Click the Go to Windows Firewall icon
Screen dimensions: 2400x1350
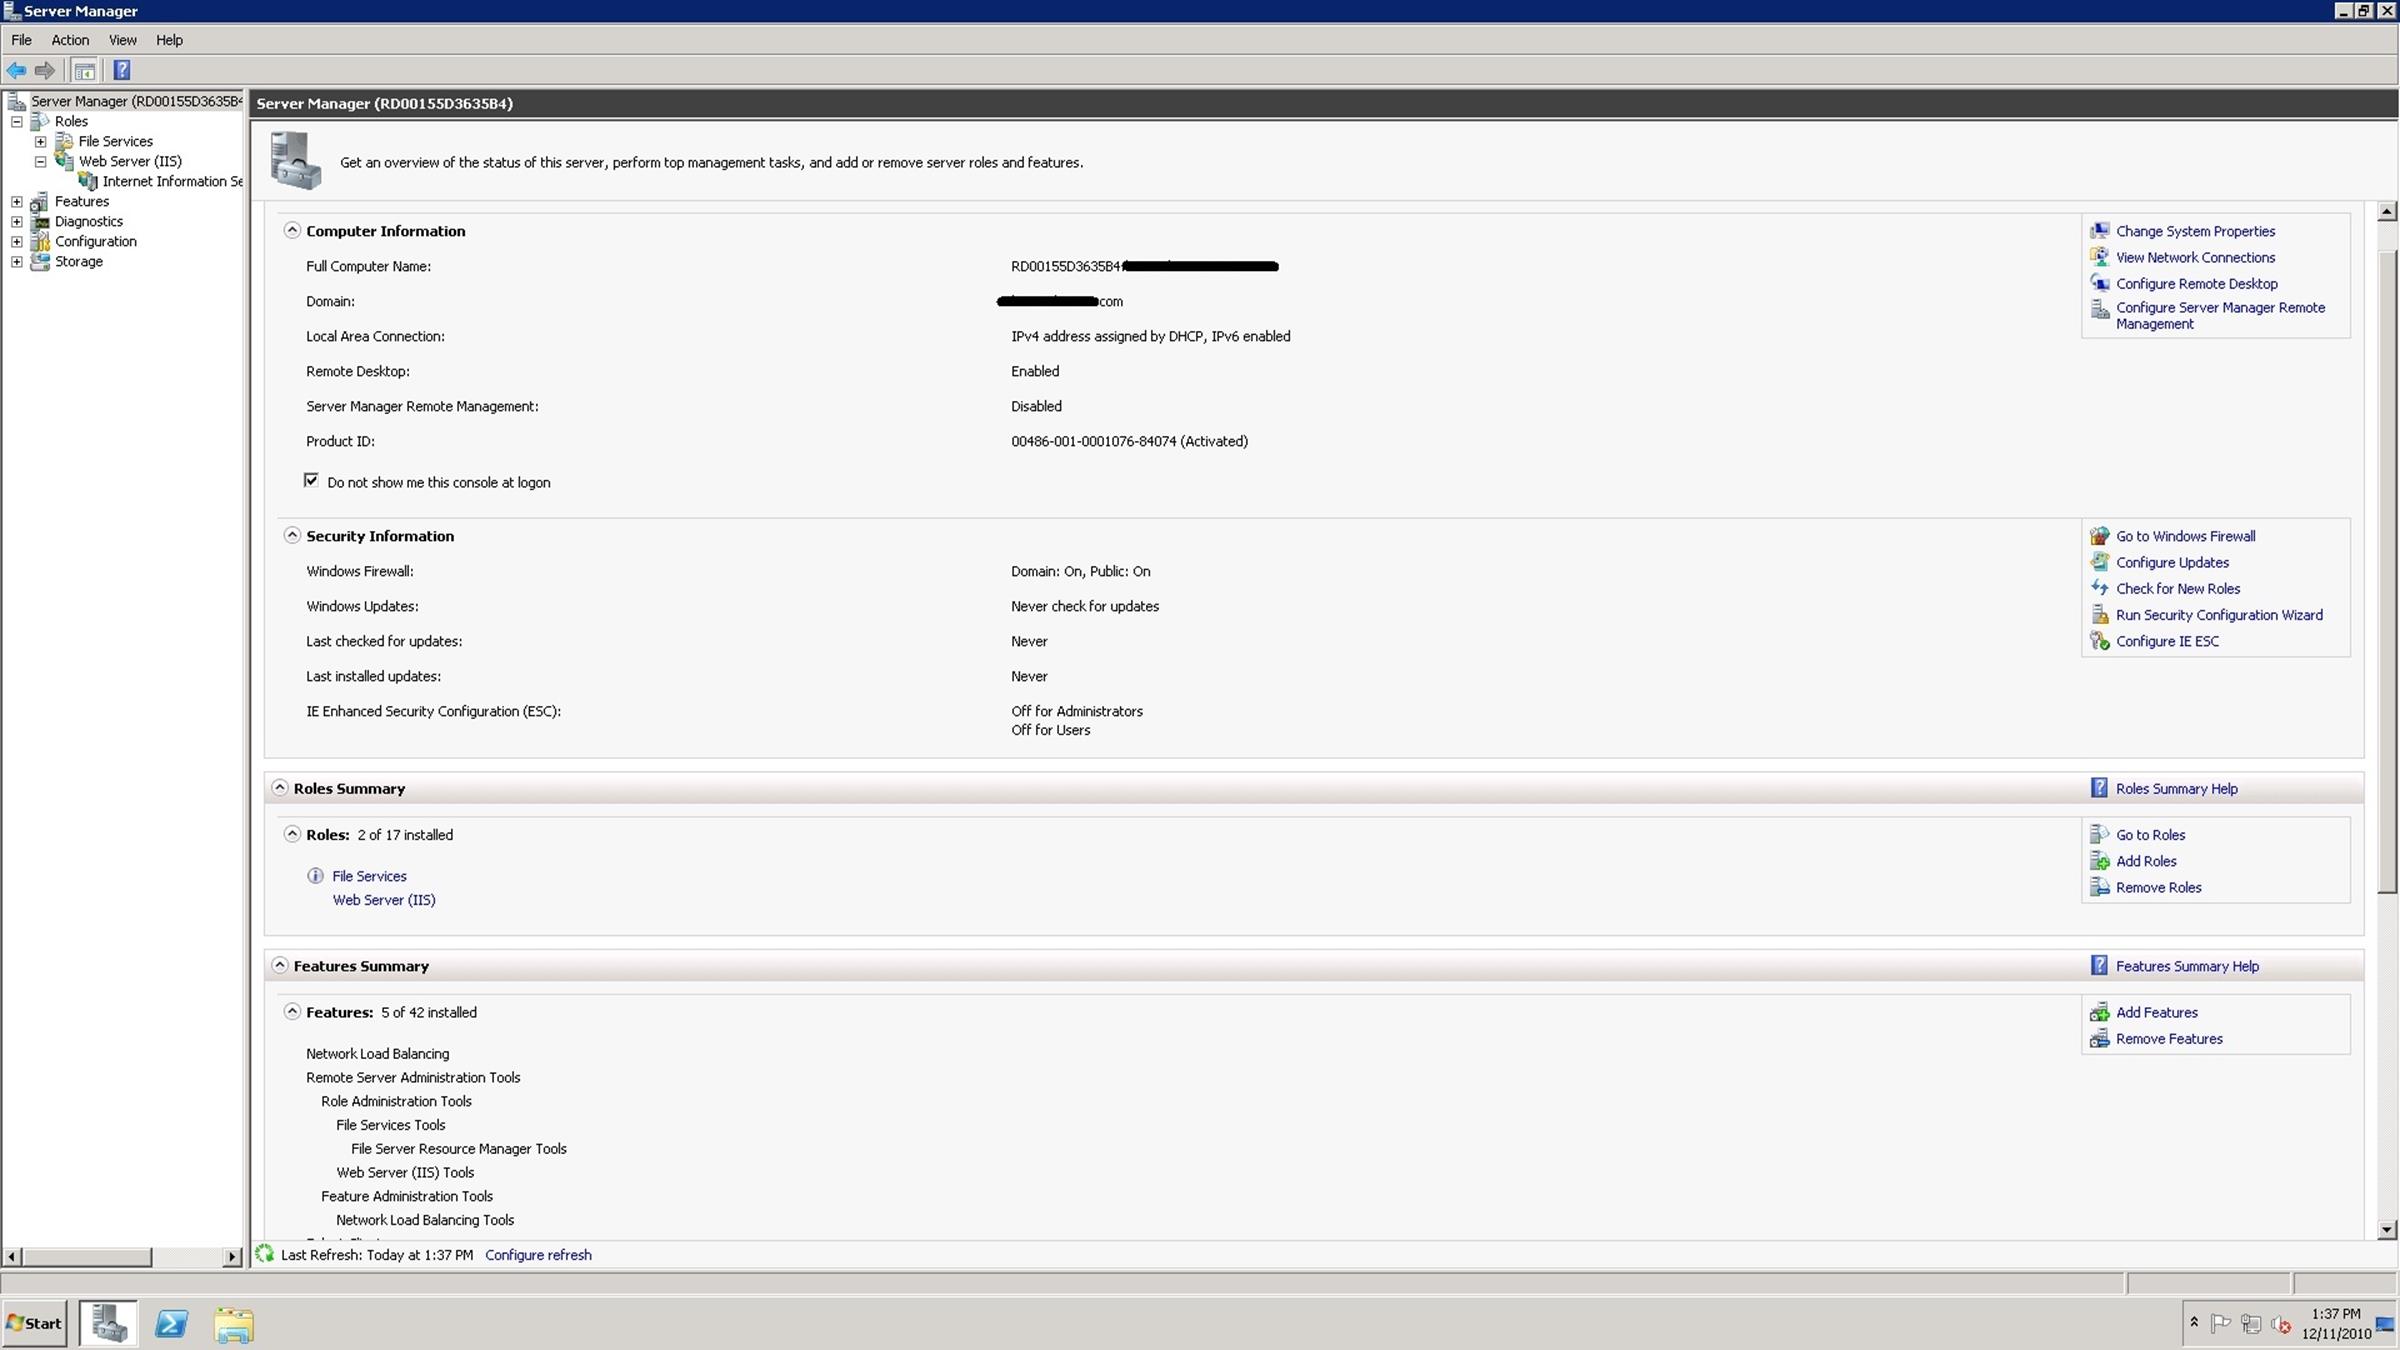2100,536
